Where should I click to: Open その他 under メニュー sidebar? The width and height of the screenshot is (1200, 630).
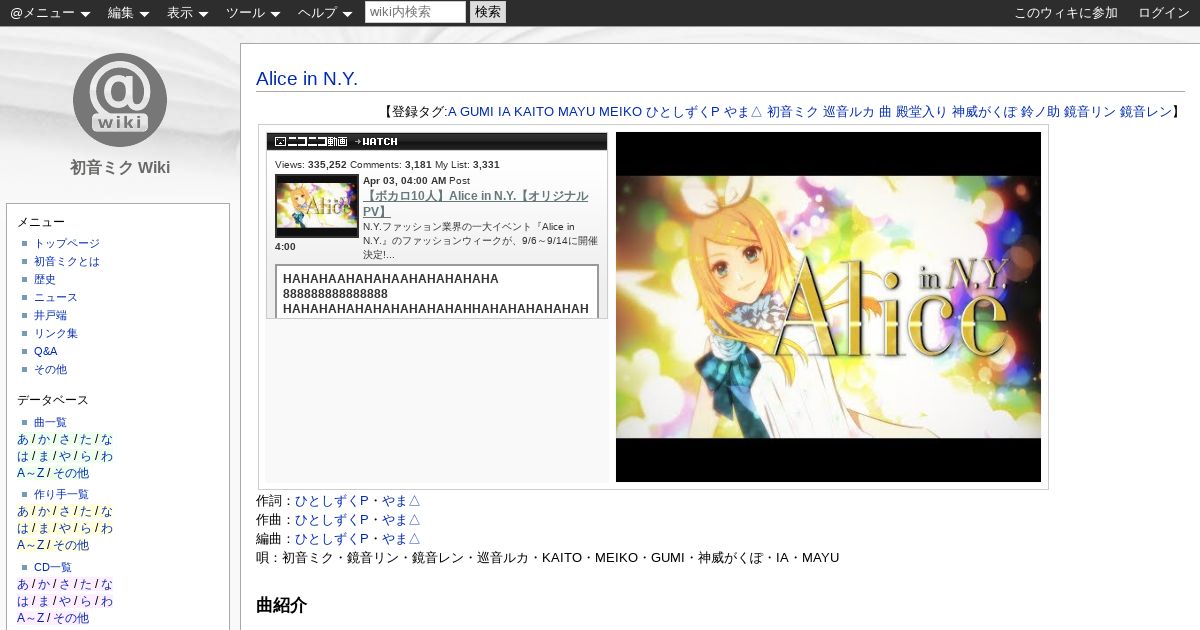coord(50,369)
